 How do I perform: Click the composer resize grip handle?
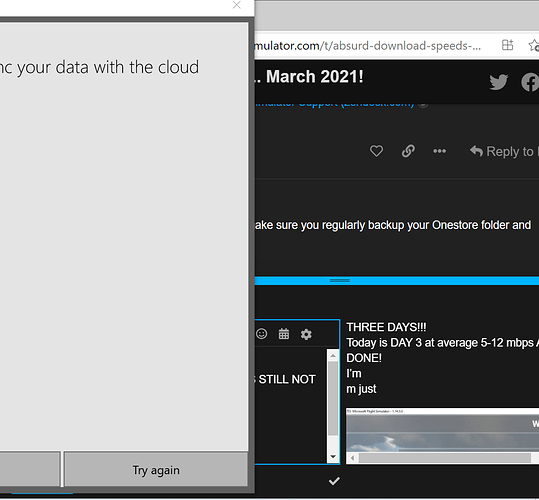click(340, 280)
